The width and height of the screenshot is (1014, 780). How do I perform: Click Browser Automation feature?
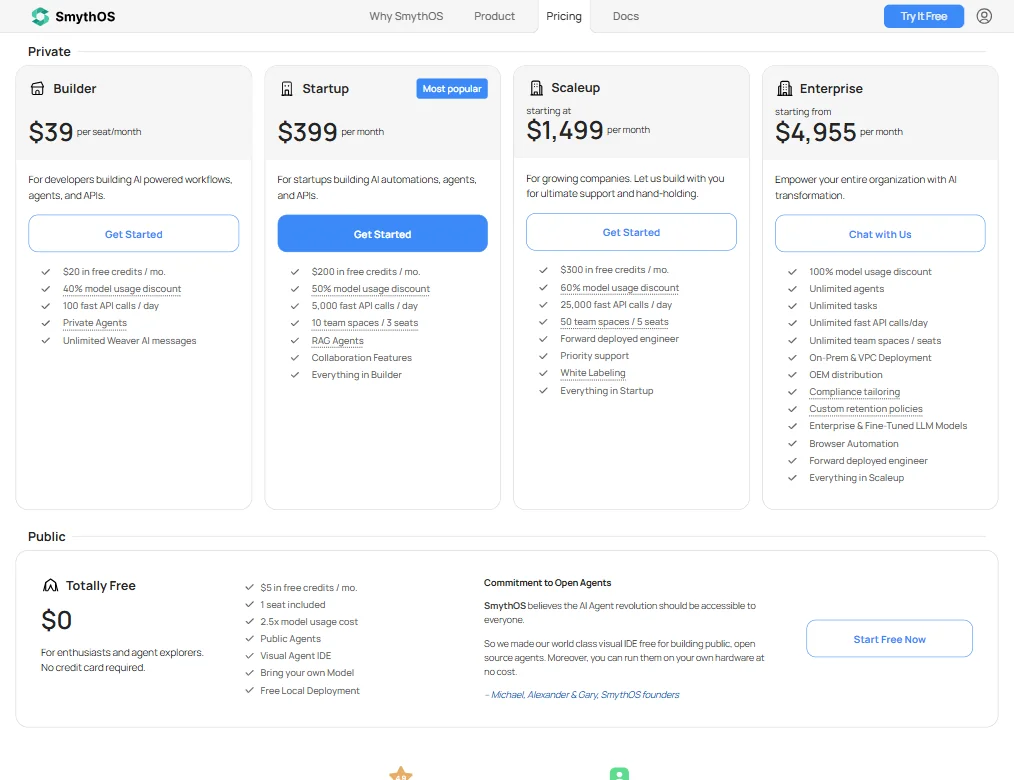[854, 444]
